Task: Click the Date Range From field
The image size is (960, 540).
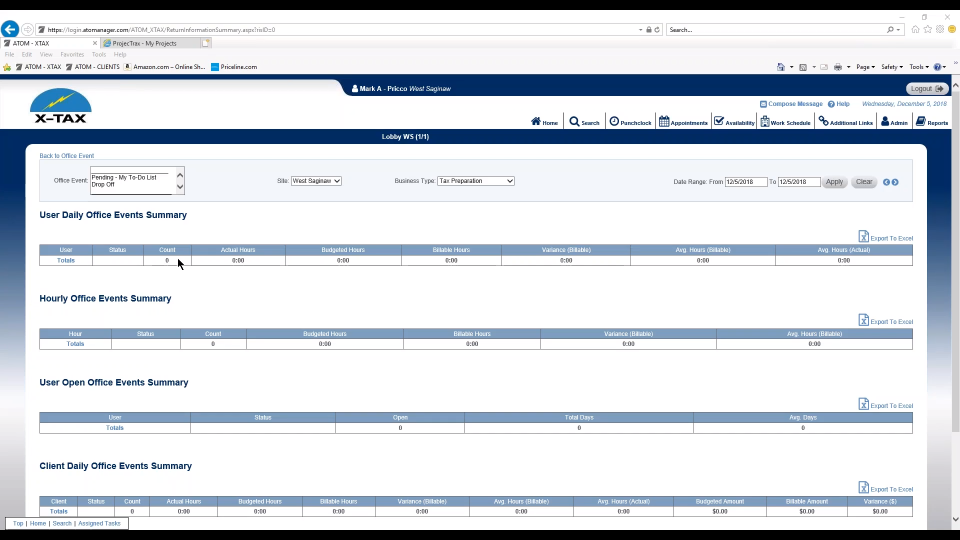Action: pyautogui.click(x=746, y=182)
